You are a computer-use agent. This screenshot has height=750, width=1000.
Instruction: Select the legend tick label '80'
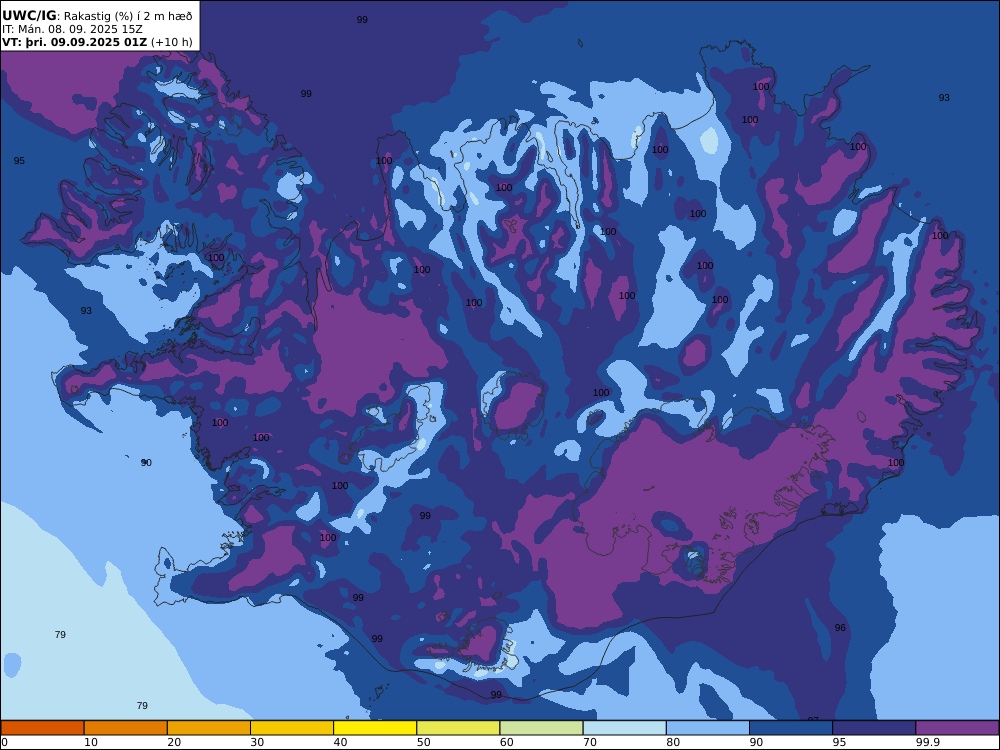click(x=673, y=742)
